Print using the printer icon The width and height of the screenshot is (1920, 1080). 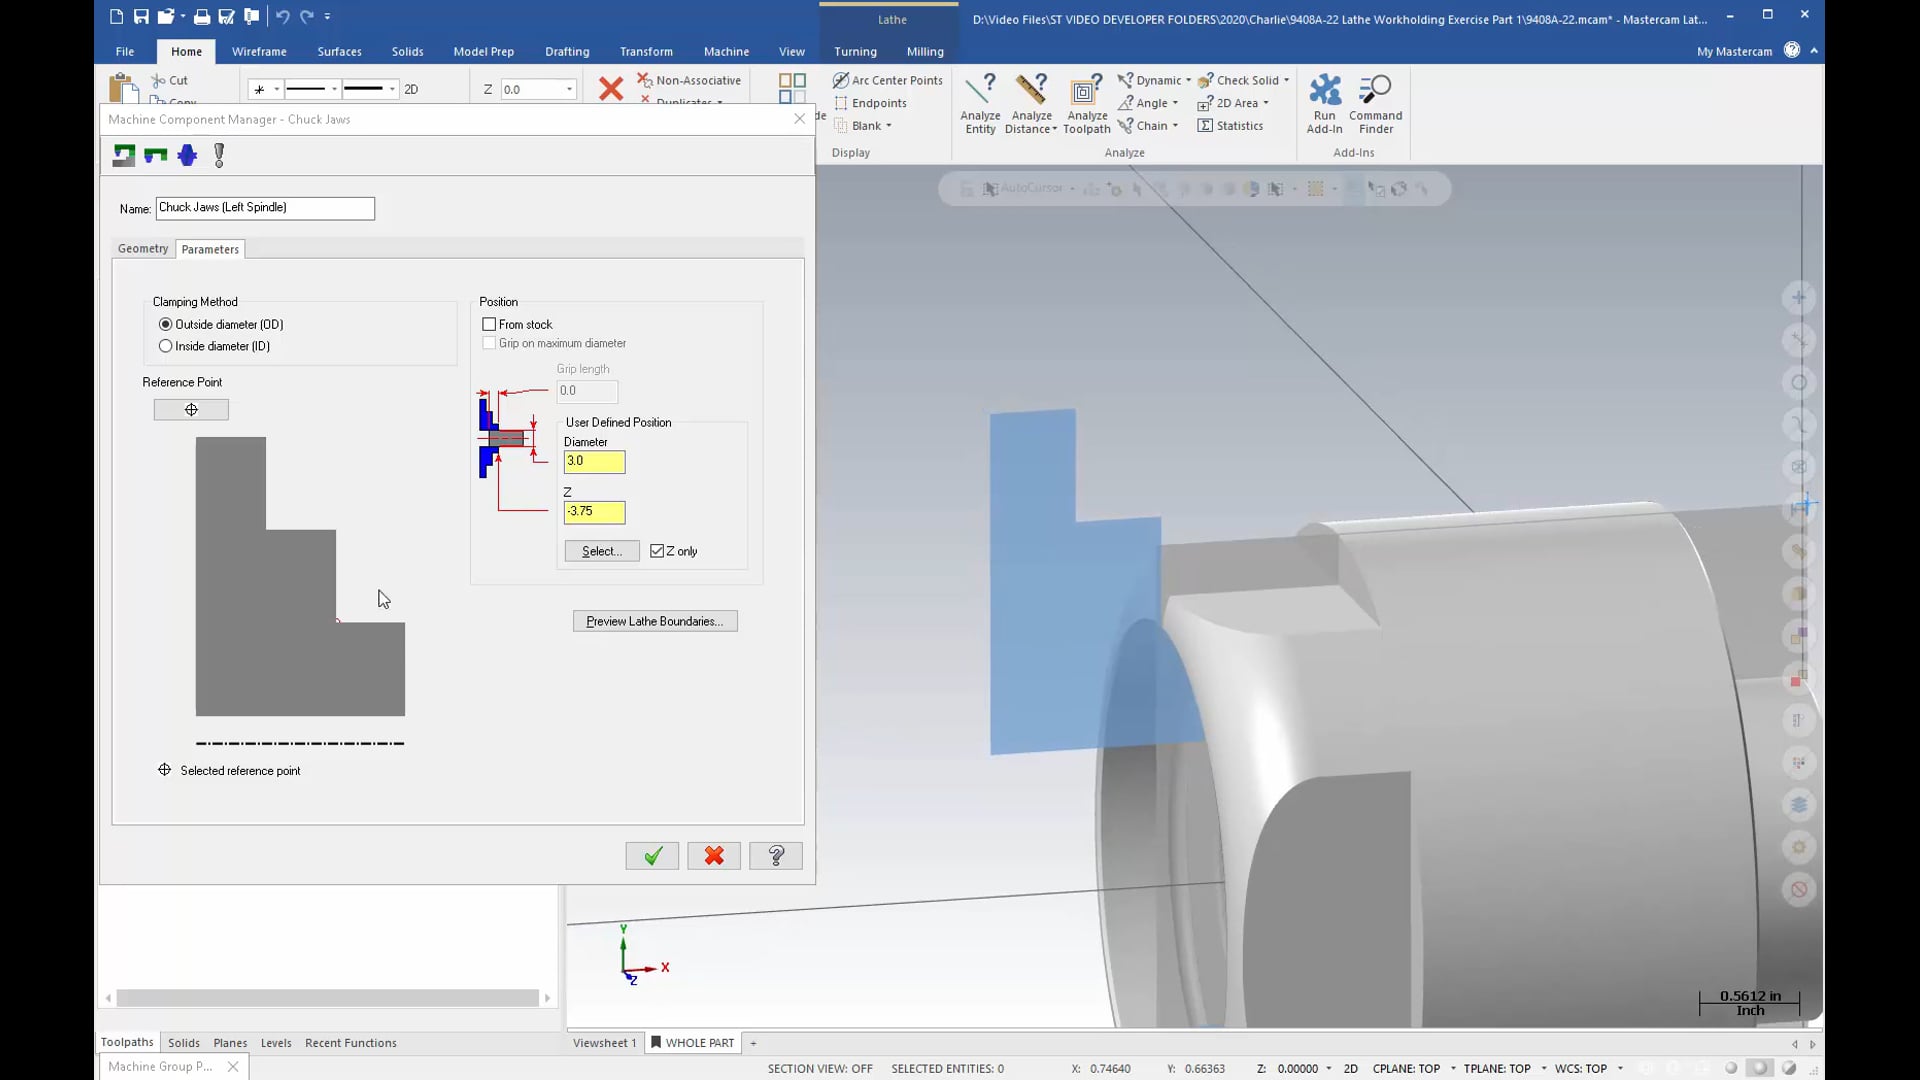pos(202,16)
